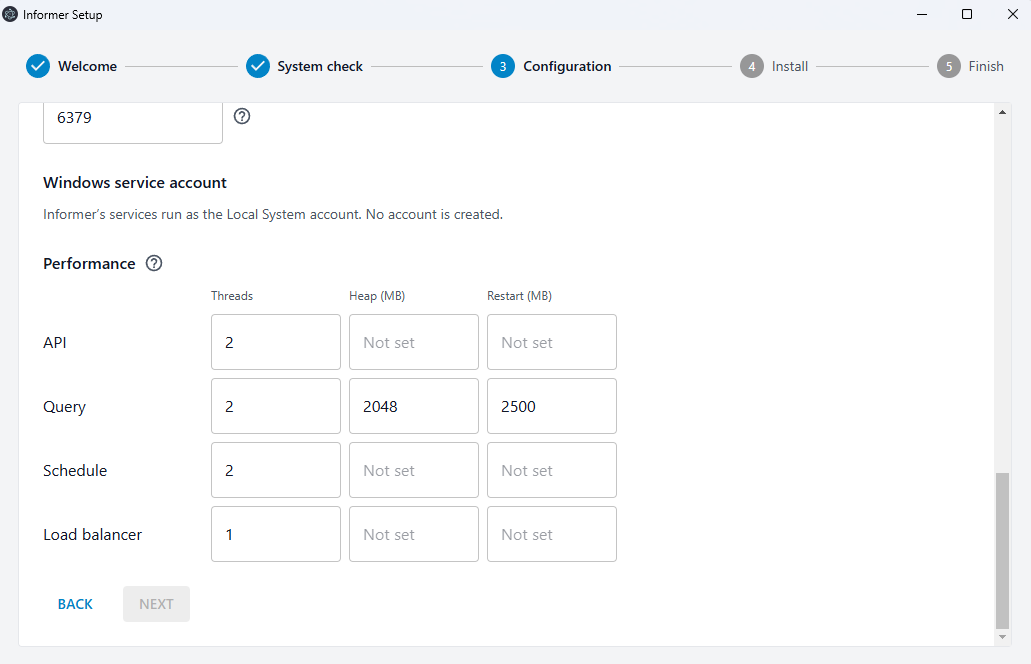Click the Local System account description text

[273, 214]
